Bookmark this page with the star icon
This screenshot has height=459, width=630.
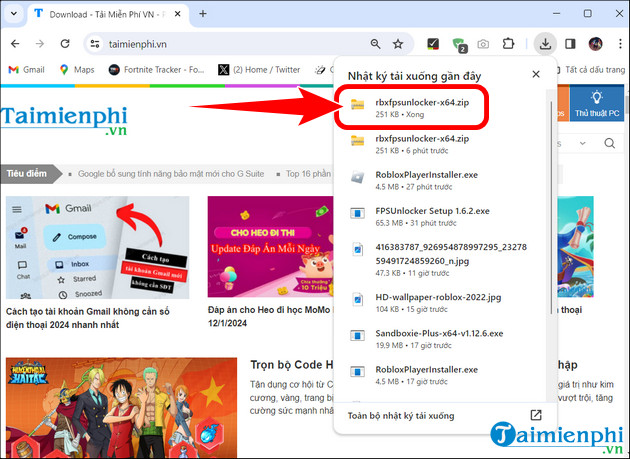398,44
